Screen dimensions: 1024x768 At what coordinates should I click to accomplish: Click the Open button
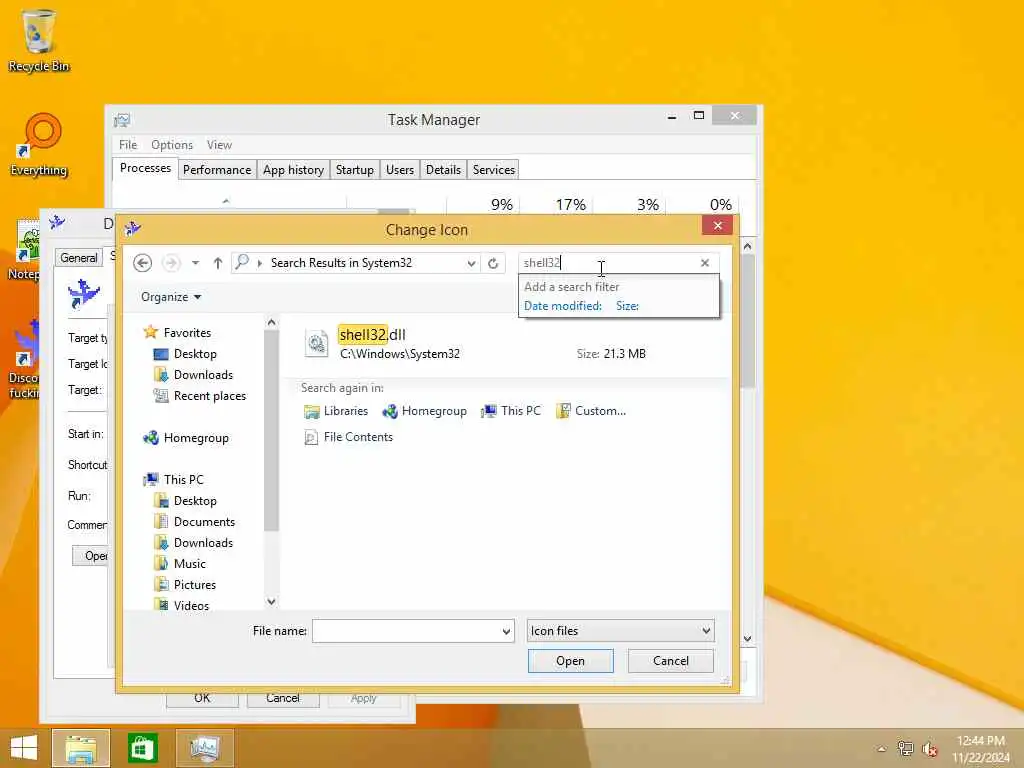570,661
